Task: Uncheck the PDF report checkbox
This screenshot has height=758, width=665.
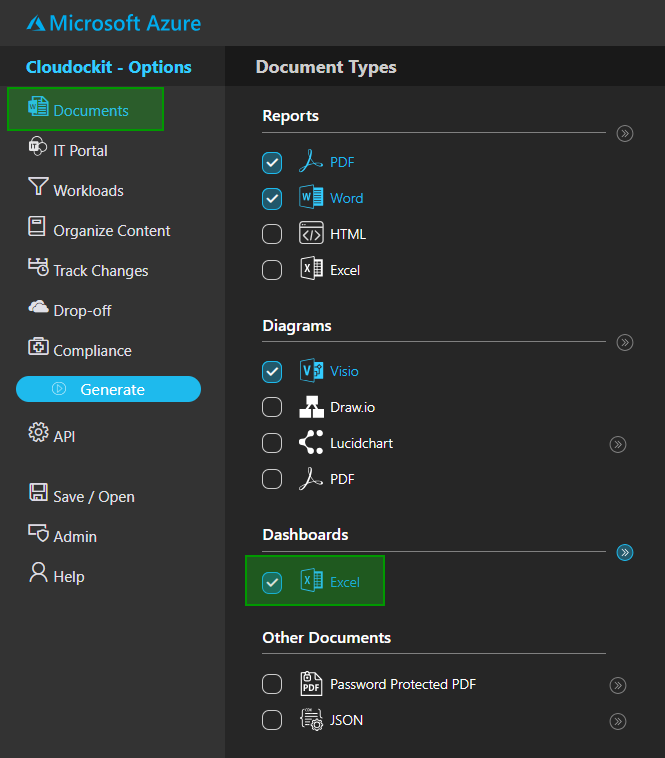Action: (x=272, y=163)
